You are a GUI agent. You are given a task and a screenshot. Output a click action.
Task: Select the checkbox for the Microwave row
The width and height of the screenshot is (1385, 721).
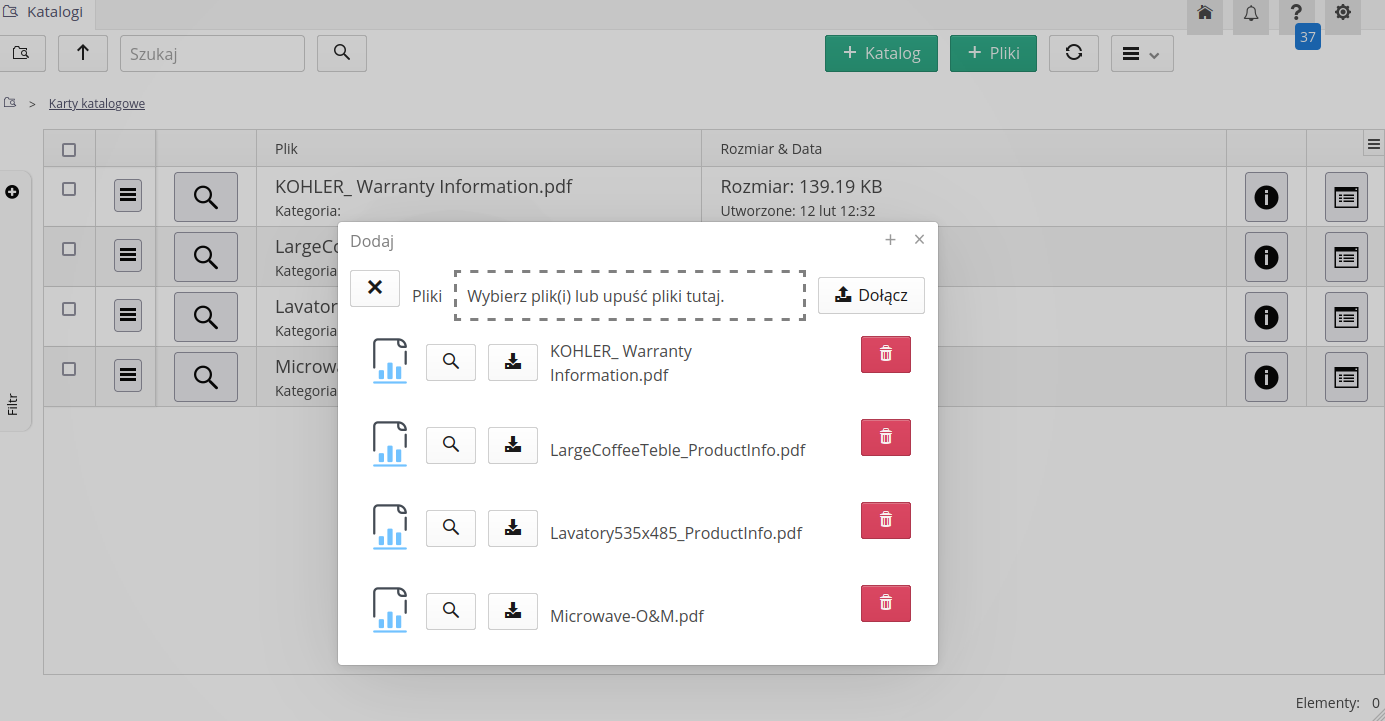pyautogui.click(x=69, y=369)
